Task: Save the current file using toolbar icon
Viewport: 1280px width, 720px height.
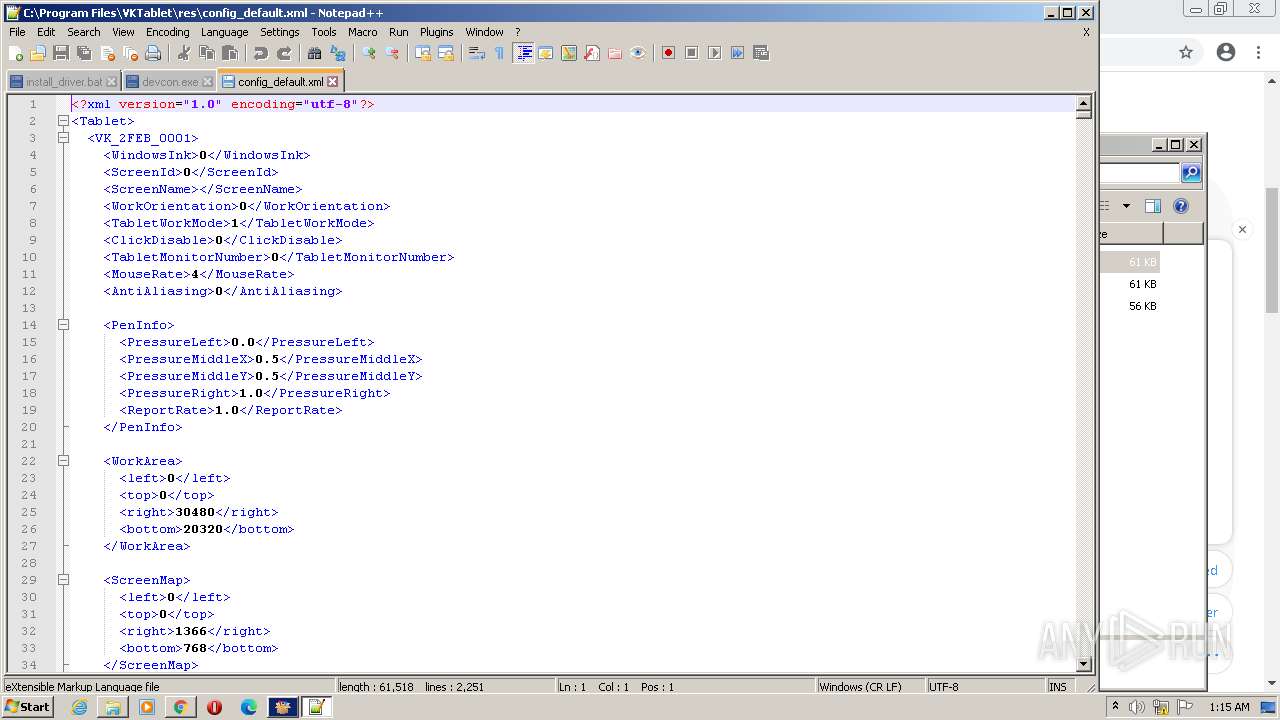Action: coord(61,53)
